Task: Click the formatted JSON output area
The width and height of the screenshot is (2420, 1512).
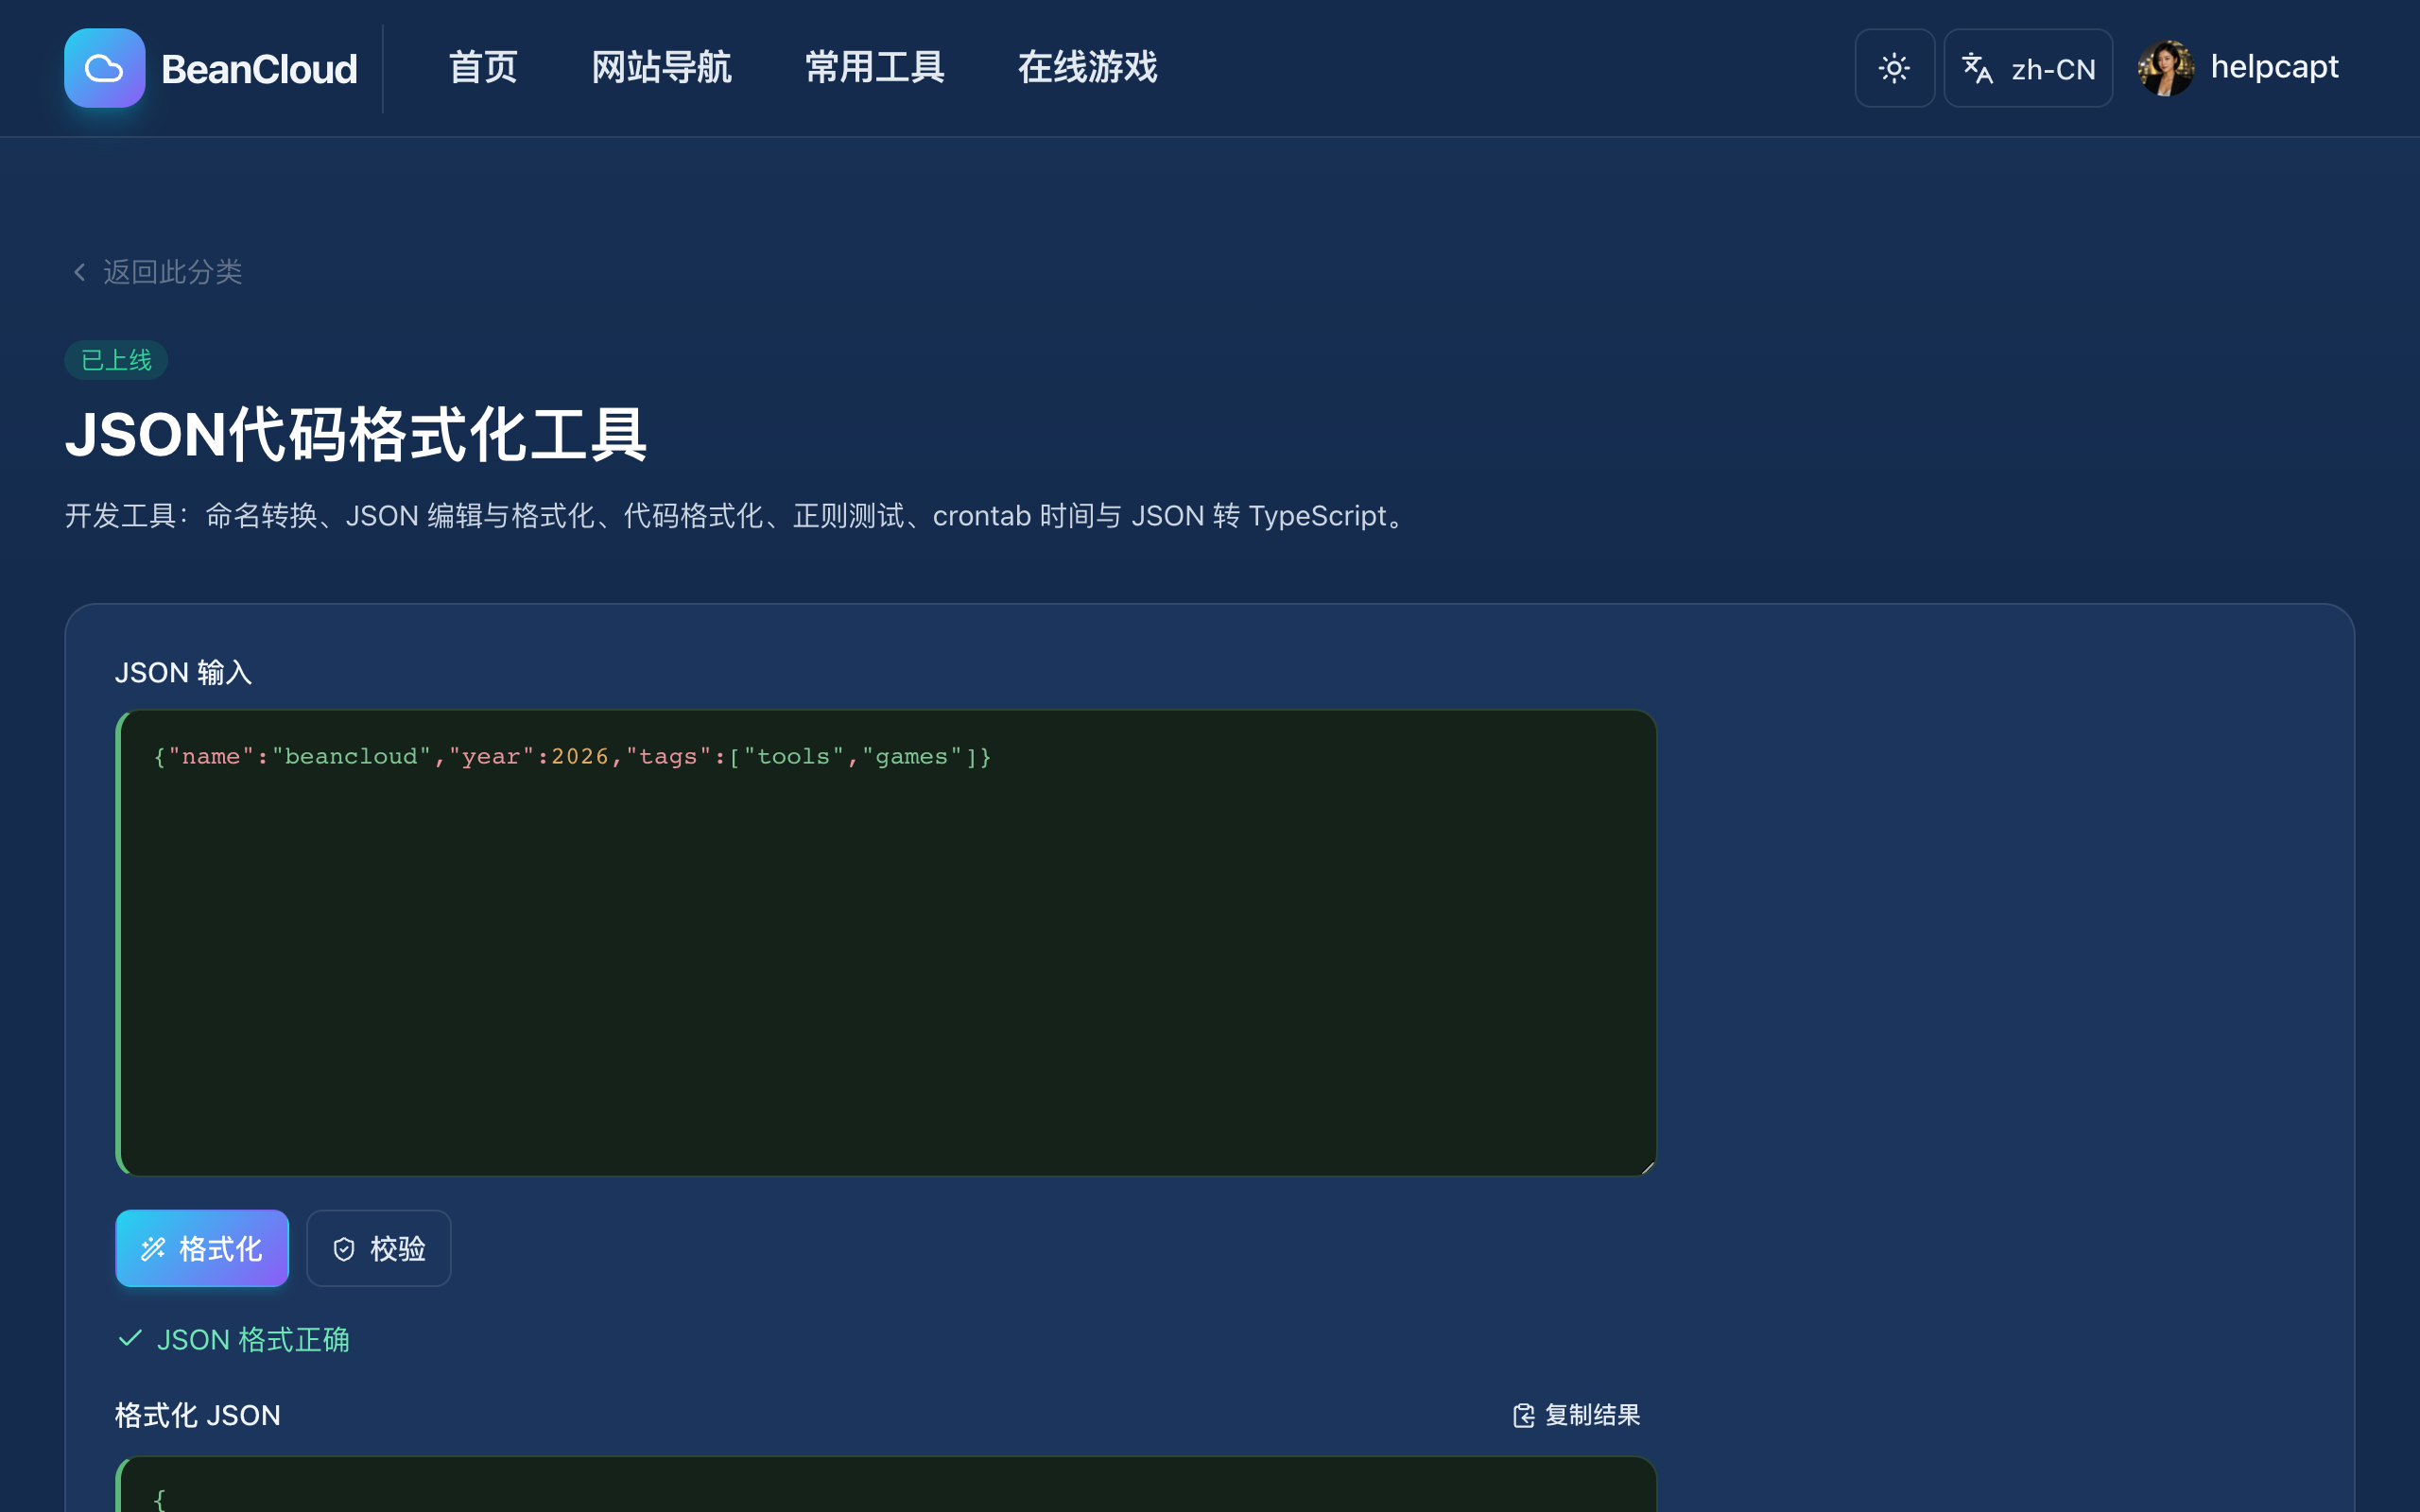Action: point(886,1484)
